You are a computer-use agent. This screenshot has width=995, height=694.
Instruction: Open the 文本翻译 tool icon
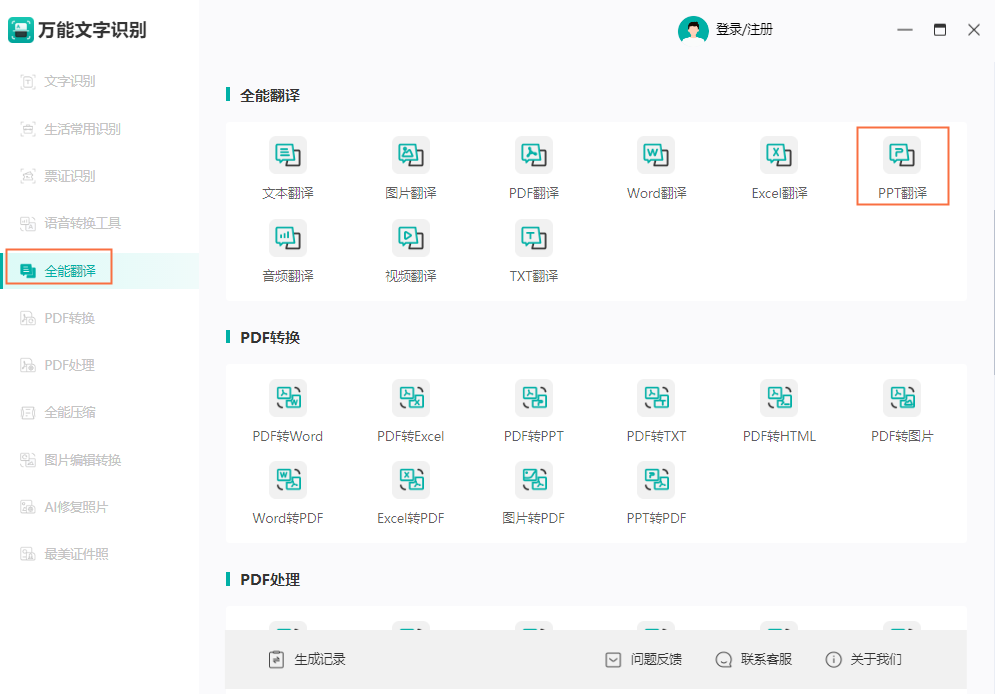click(x=287, y=155)
